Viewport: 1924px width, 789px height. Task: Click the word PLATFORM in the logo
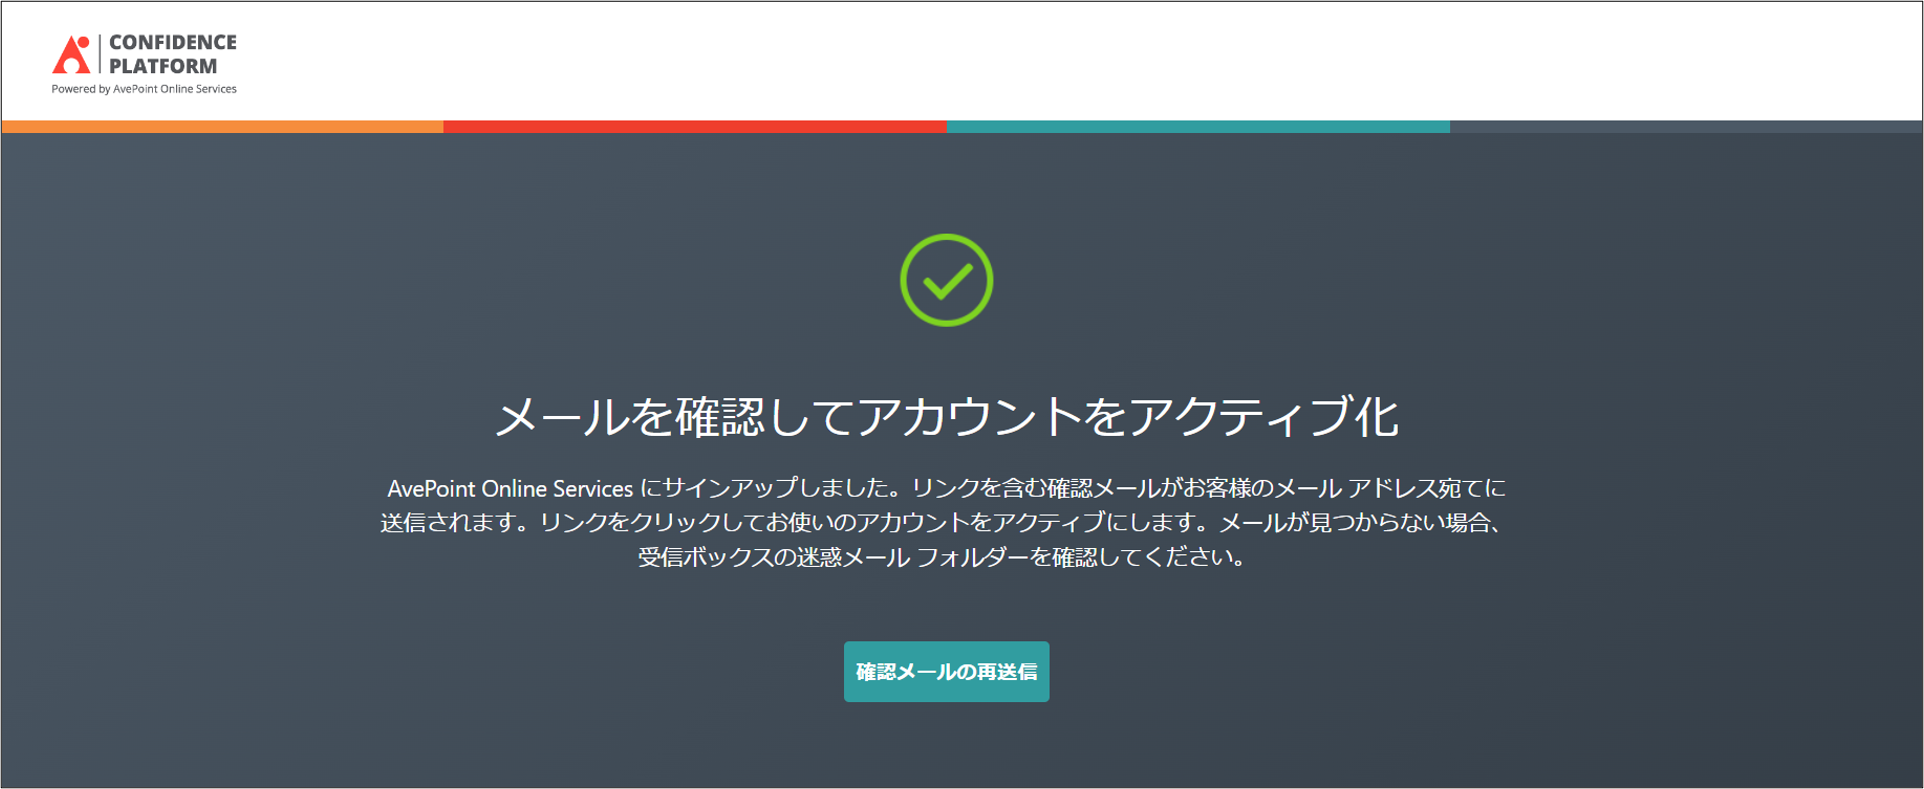(162, 66)
